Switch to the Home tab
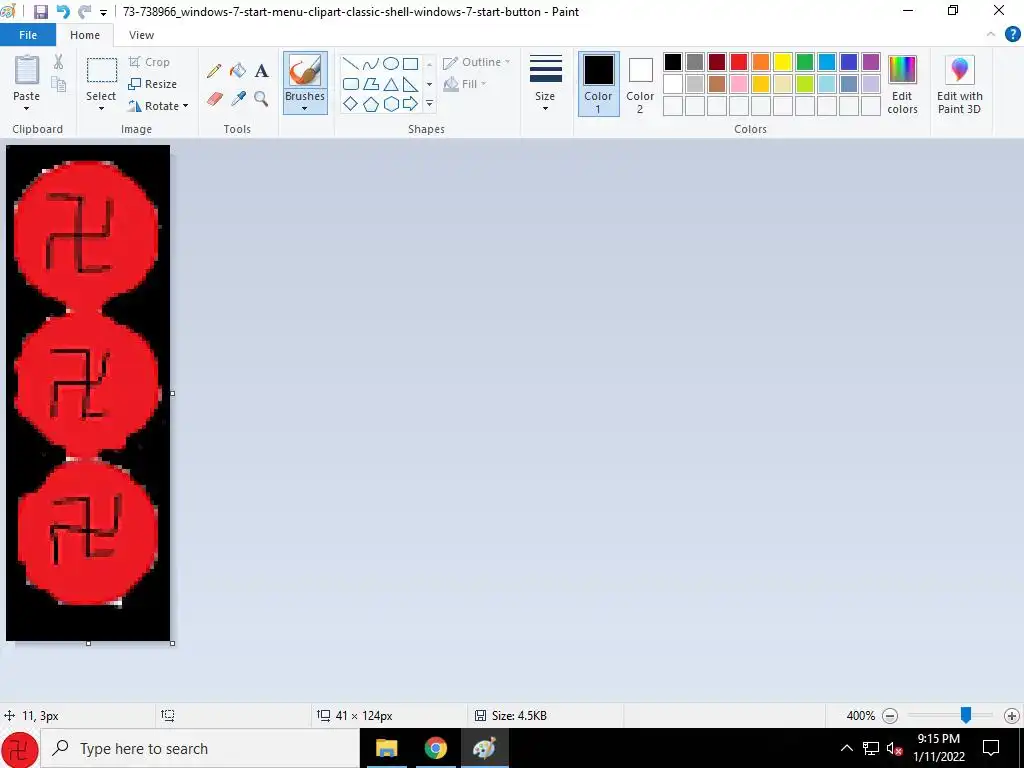The width and height of the screenshot is (1024, 768). 85,35
